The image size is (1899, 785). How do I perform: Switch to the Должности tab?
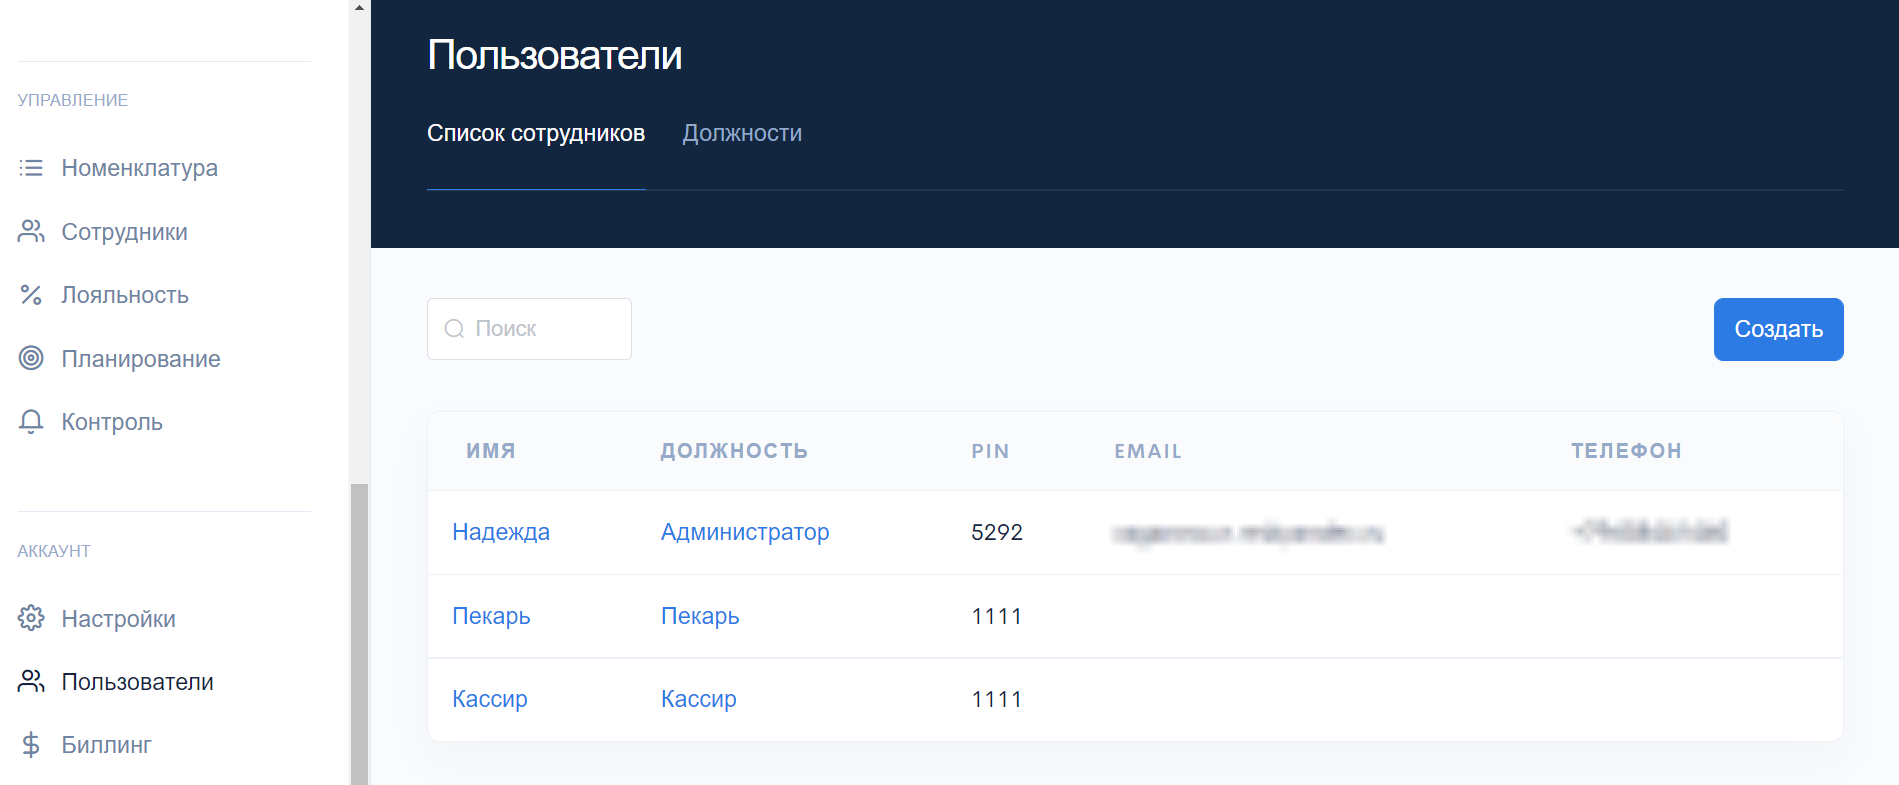741,134
